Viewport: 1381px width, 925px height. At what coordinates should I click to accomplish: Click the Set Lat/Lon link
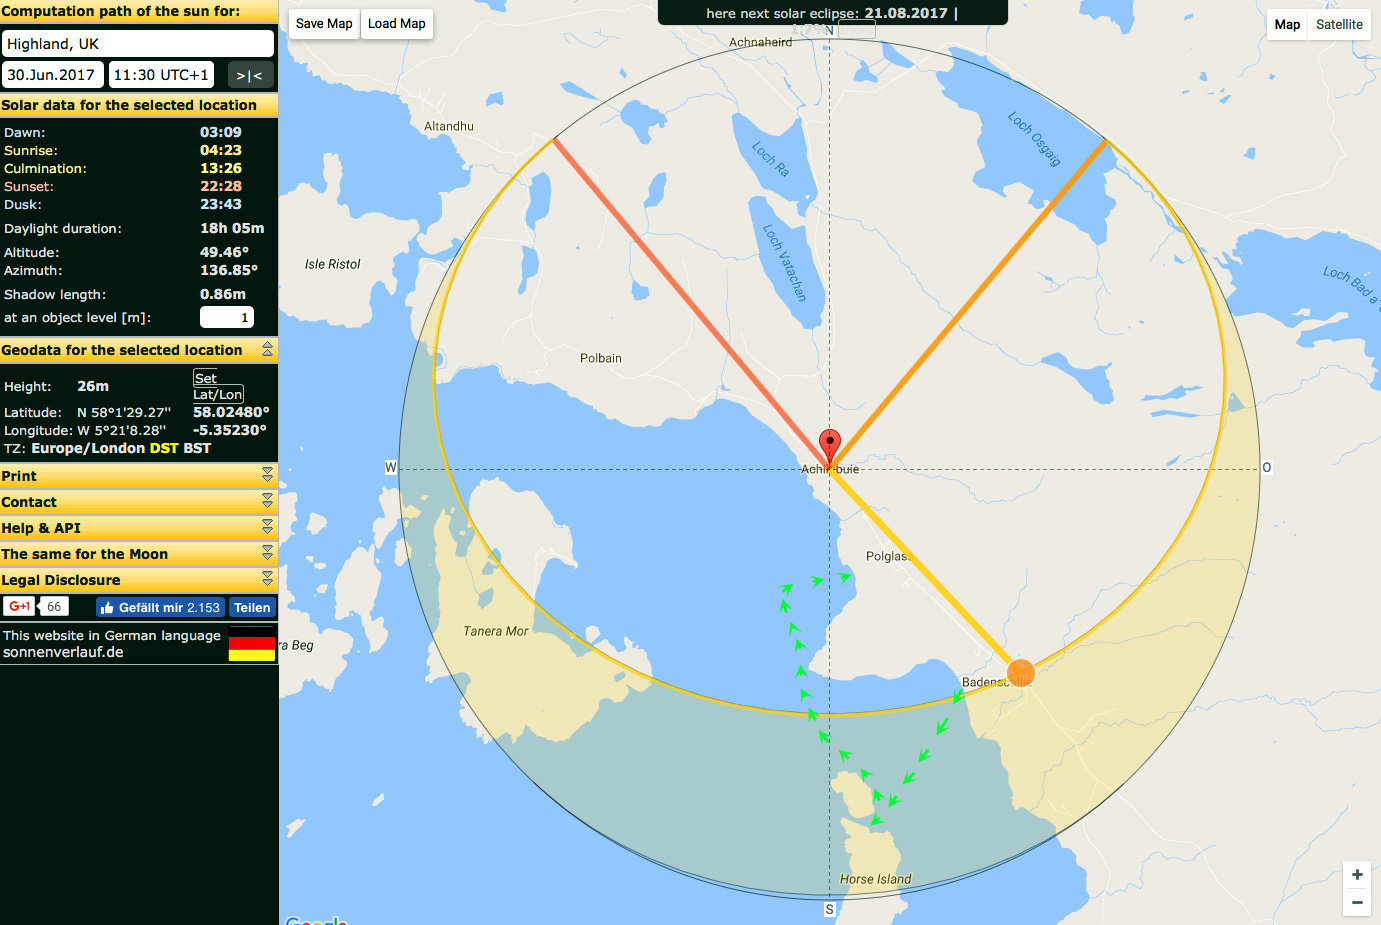tap(217, 386)
